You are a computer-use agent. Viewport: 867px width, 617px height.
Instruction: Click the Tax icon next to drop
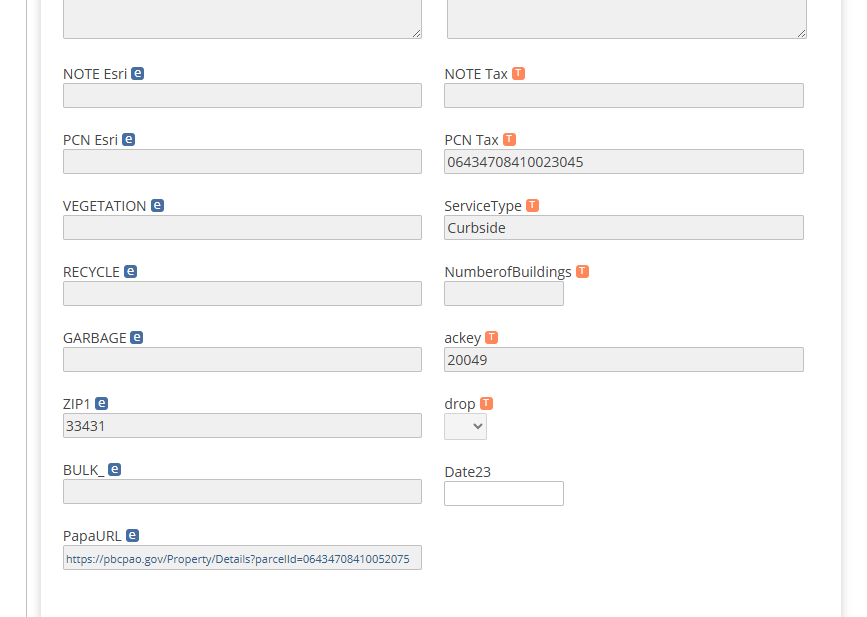coord(486,404)
